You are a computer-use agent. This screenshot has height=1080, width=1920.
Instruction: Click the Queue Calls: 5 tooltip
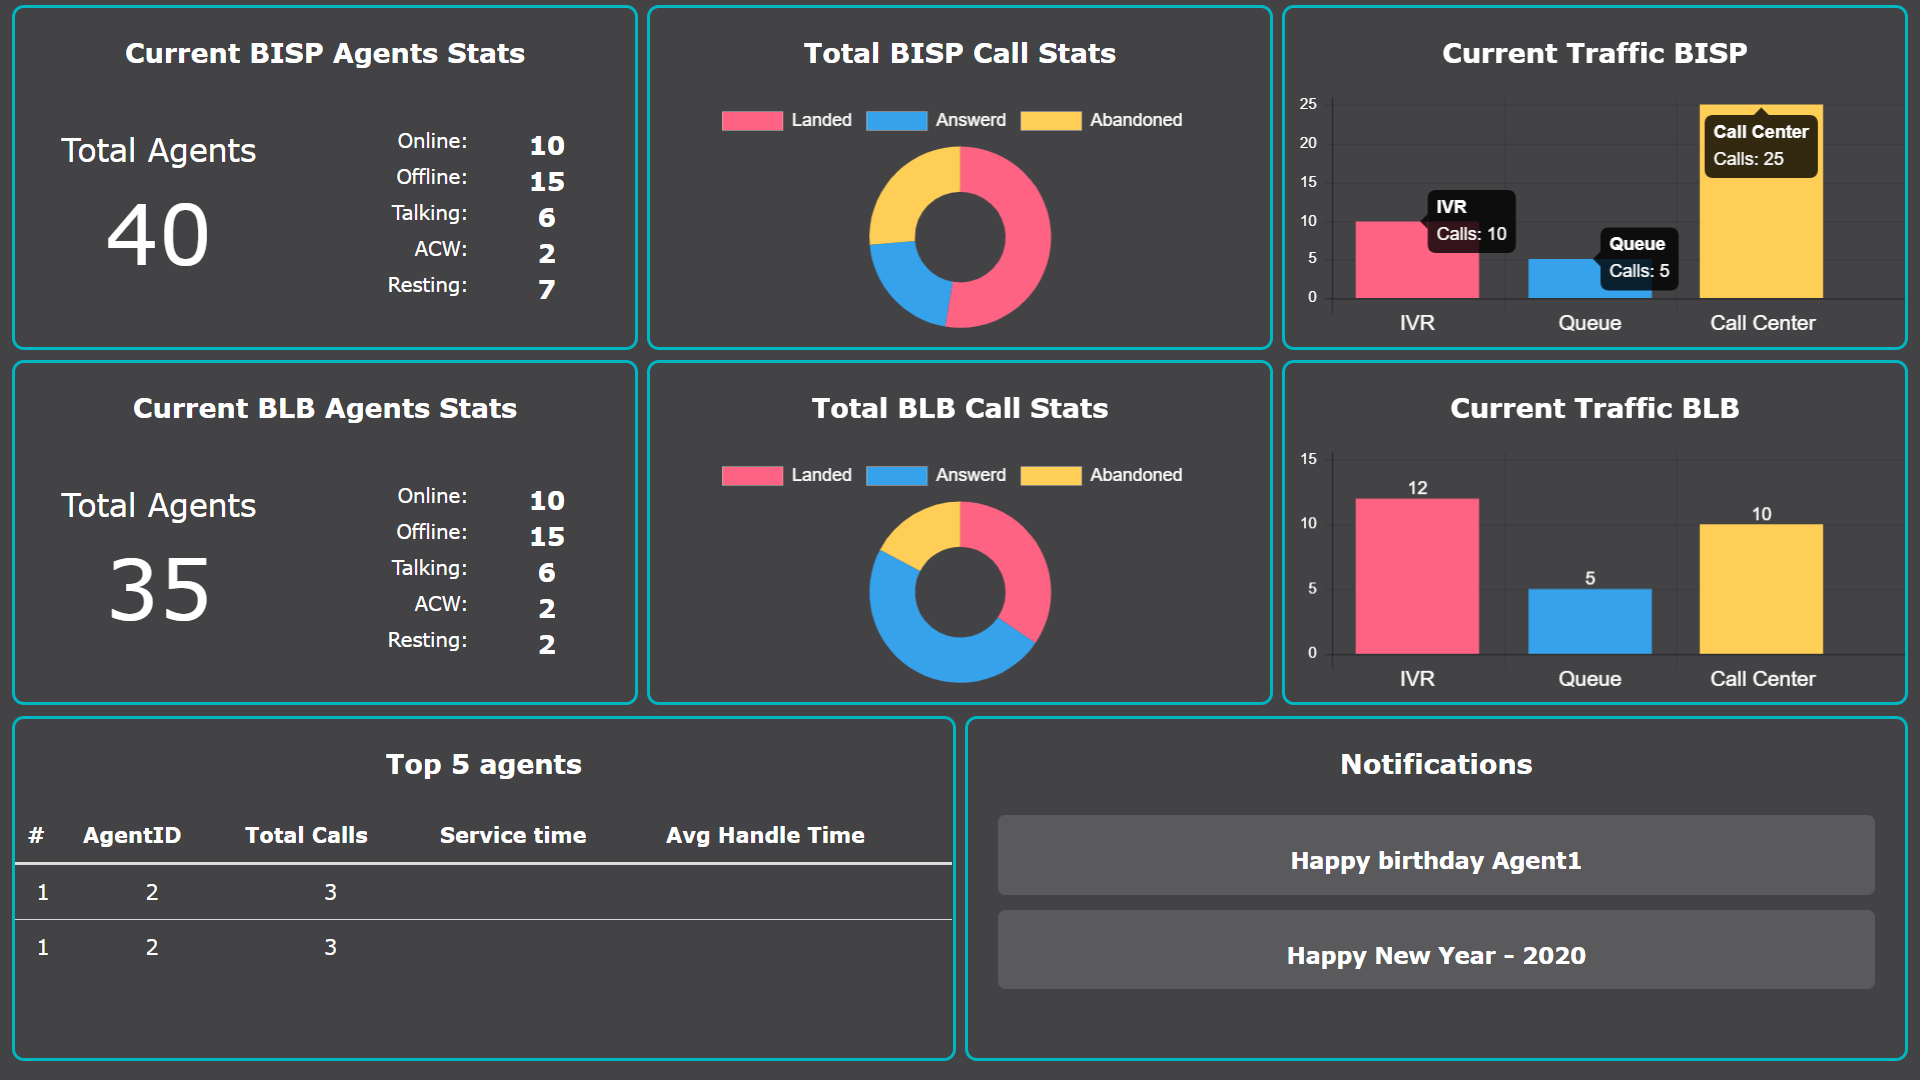coord(1639,258)
